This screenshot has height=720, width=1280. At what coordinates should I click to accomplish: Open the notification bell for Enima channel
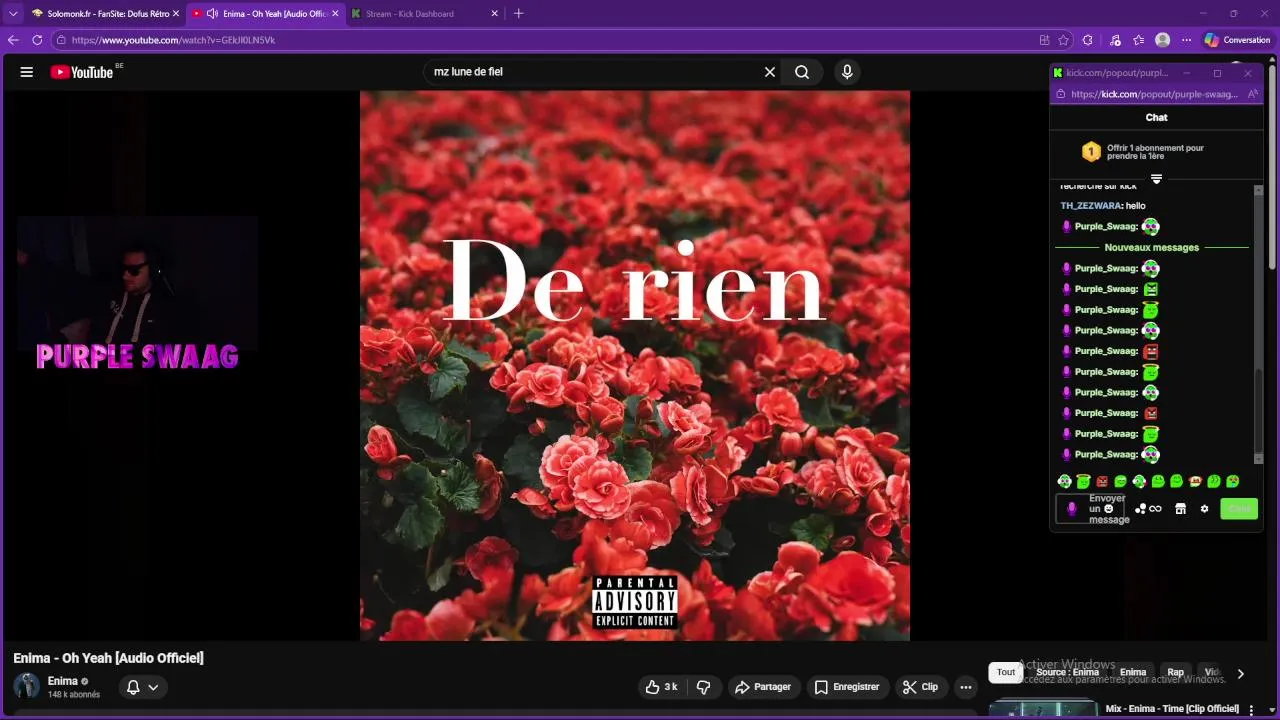point(133,687)
